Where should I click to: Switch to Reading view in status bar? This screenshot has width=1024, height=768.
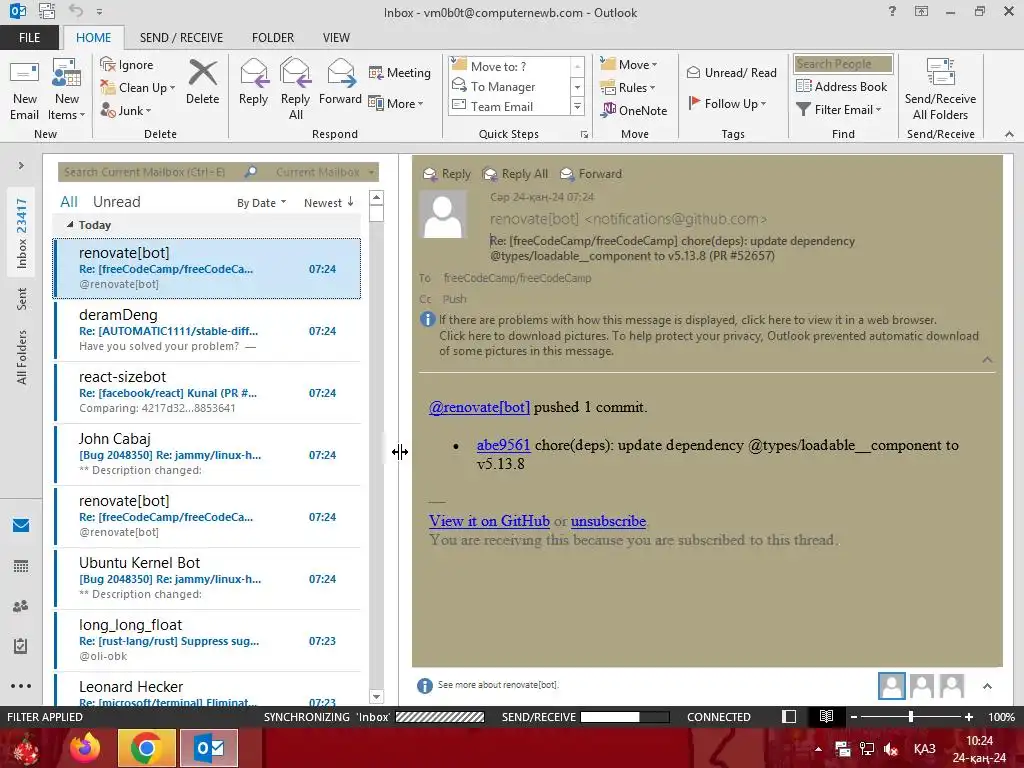click(826, 716)
